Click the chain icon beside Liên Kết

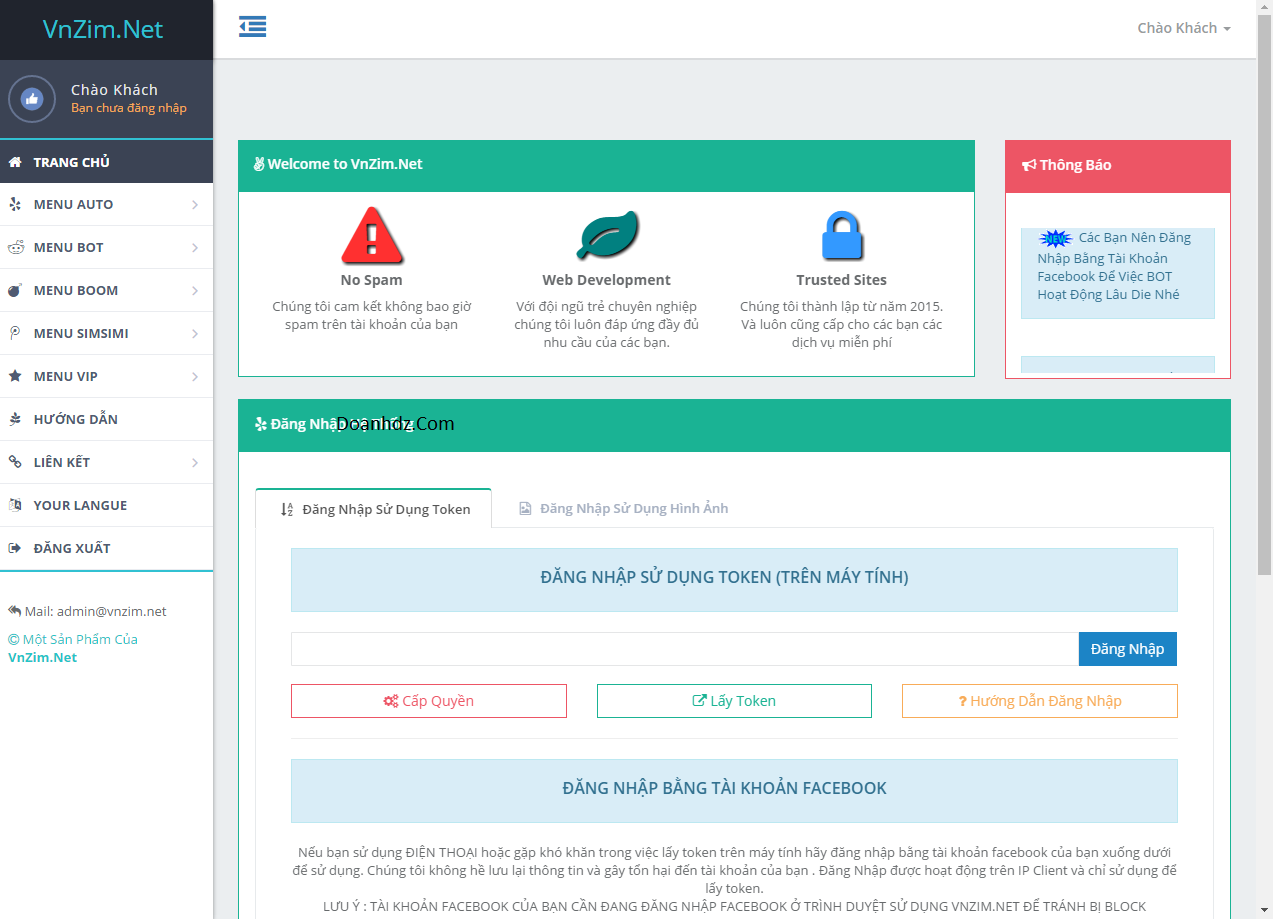pos(15,463)
